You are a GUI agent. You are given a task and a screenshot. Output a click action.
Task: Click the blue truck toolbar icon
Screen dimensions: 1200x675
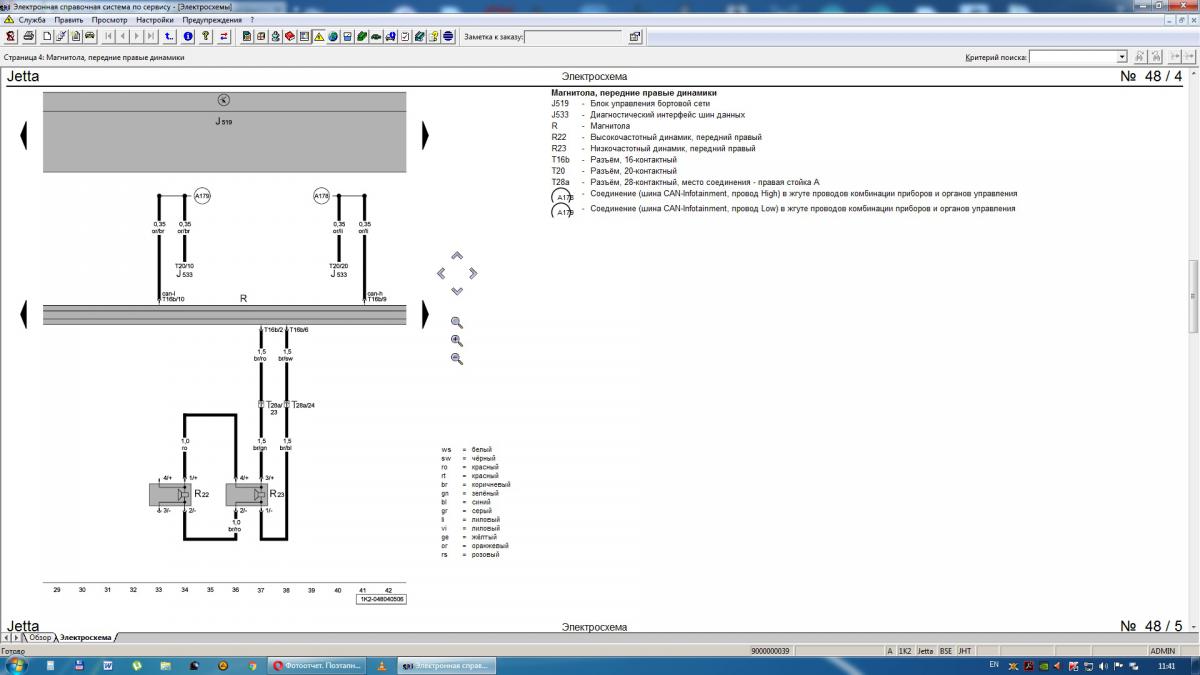[389, 37]
